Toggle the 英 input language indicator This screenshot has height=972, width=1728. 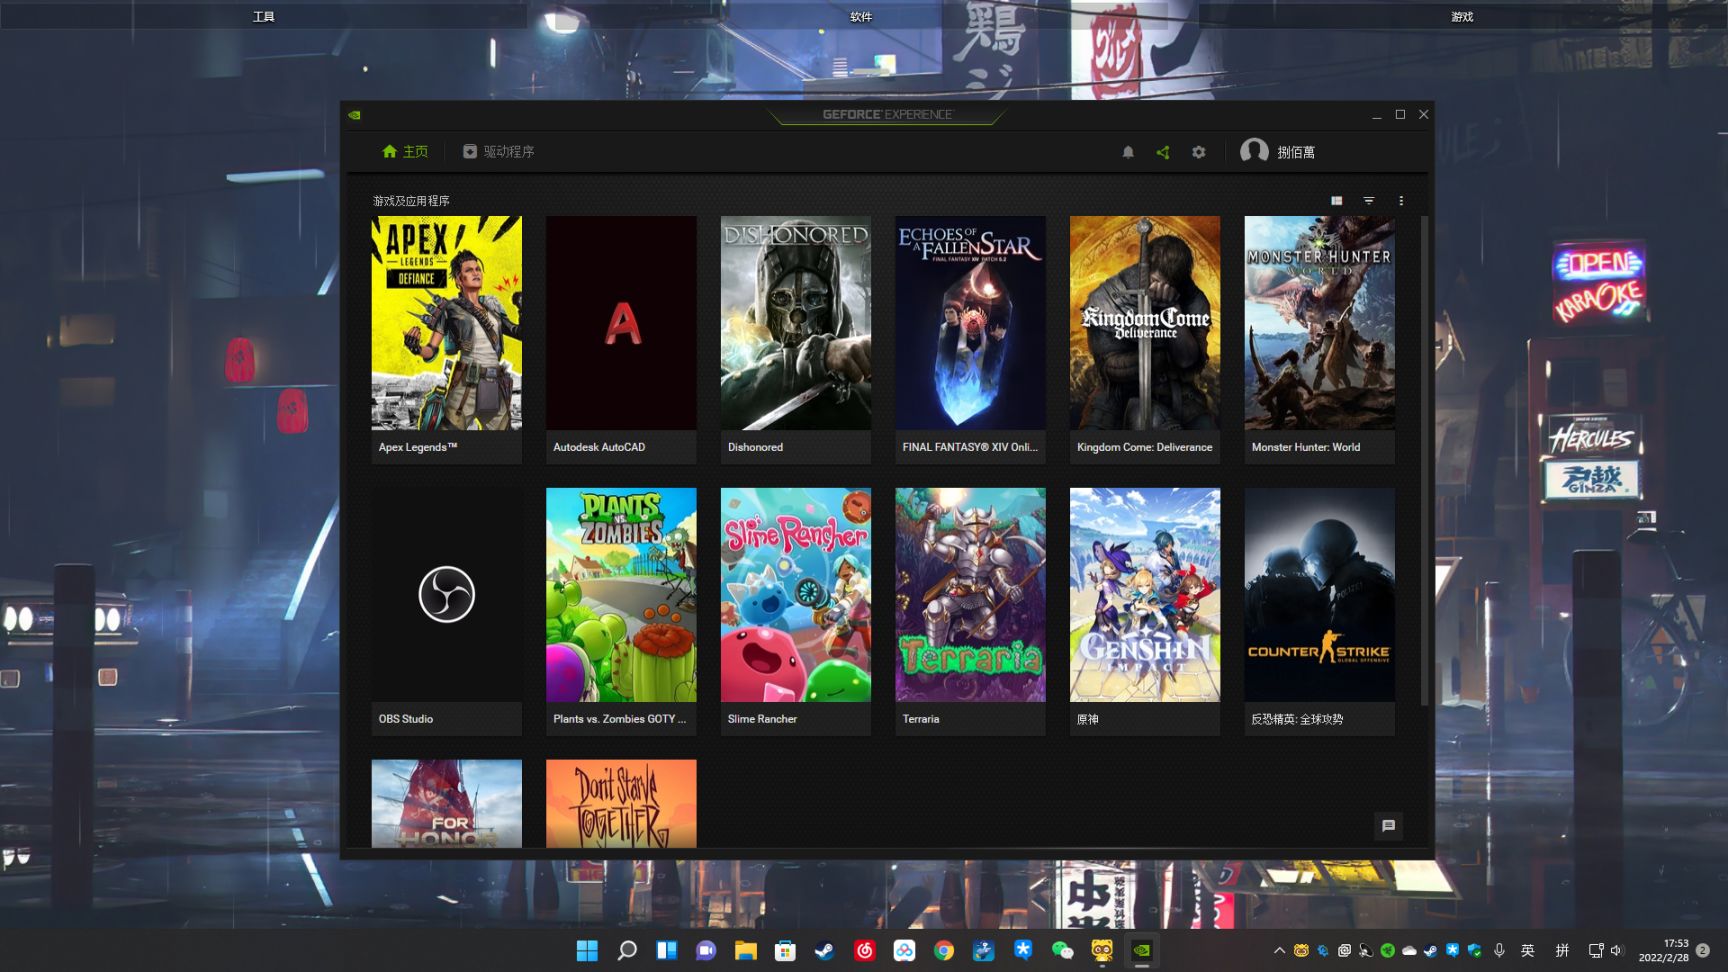[x=1528, y=950]
